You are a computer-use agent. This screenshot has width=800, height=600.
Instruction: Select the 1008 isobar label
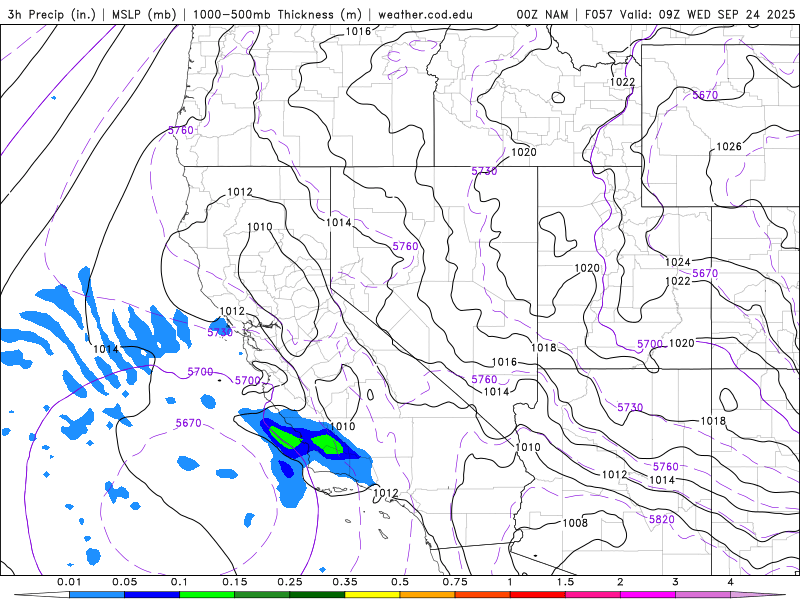[x=575, y=523]
